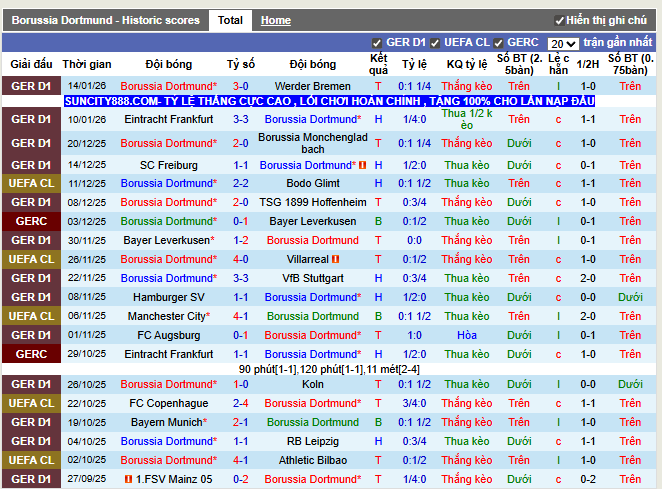
Task: Click red card icon before 1.FSV Mainz 05
Action: 129,479
